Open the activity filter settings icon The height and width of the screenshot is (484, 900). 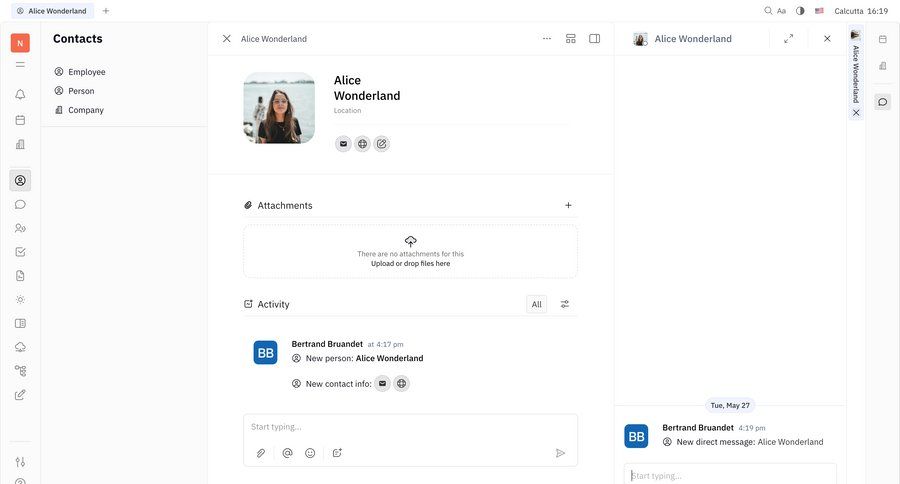coord(565,304)
